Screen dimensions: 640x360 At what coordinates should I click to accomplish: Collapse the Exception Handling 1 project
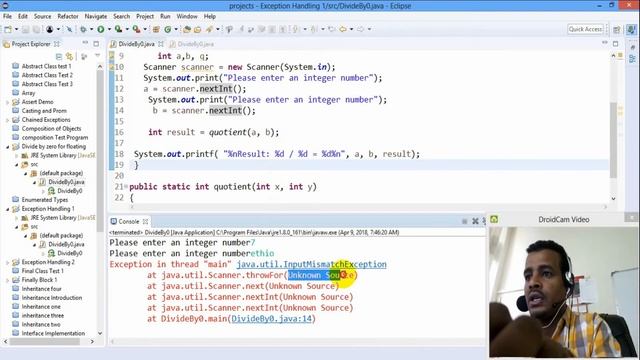7,209
